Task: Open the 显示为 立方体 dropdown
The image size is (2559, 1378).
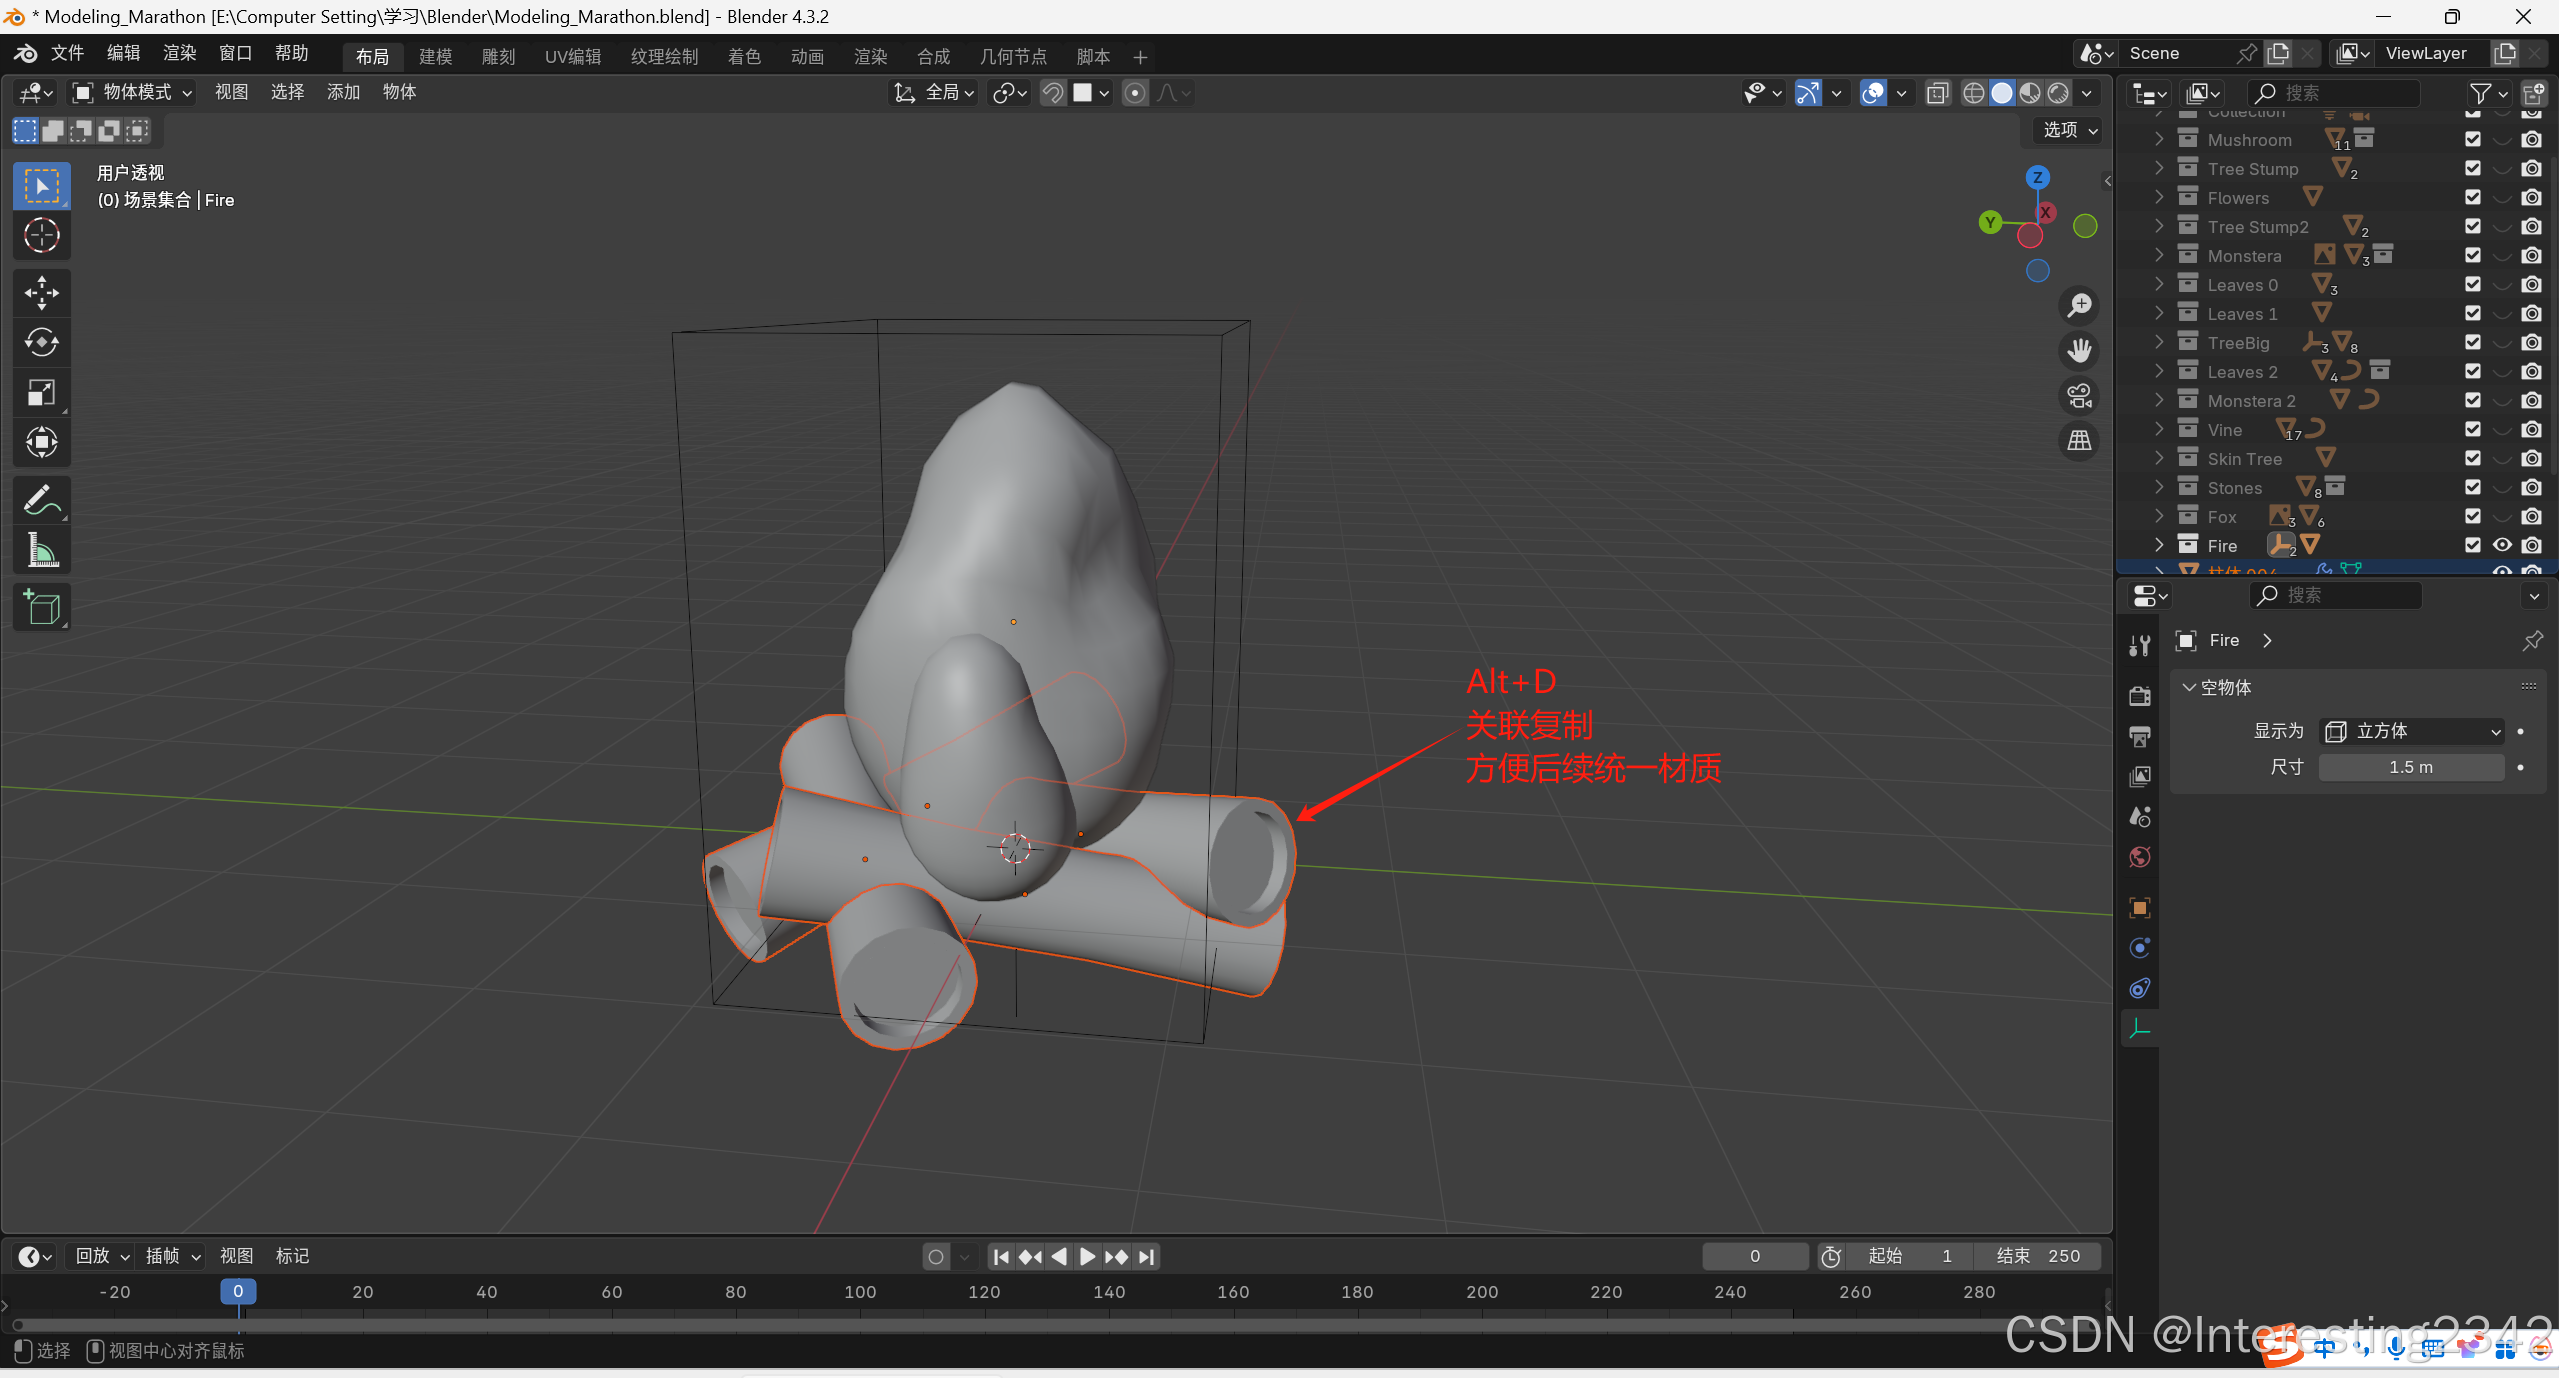Action: 2411,731
